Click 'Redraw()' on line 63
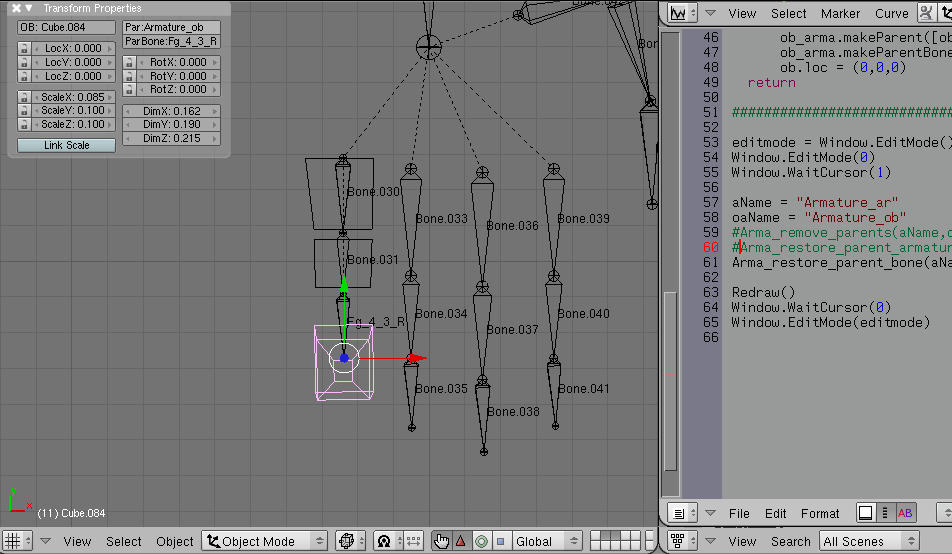This screenshot has width=952, height=554. point(763,292)
